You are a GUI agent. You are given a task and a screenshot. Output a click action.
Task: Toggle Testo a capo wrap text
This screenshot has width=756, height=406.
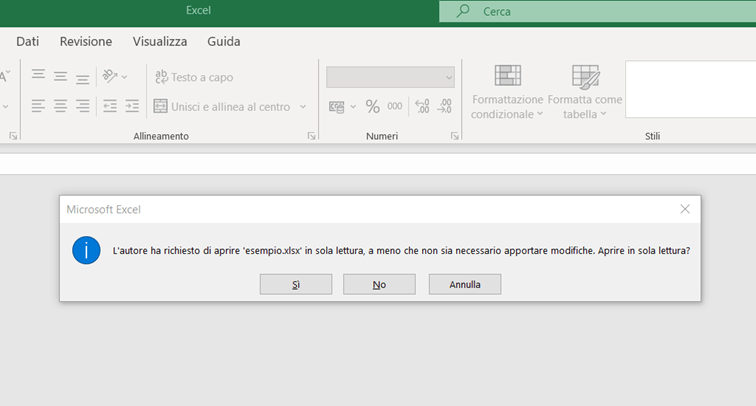click(x=194, y=77)
